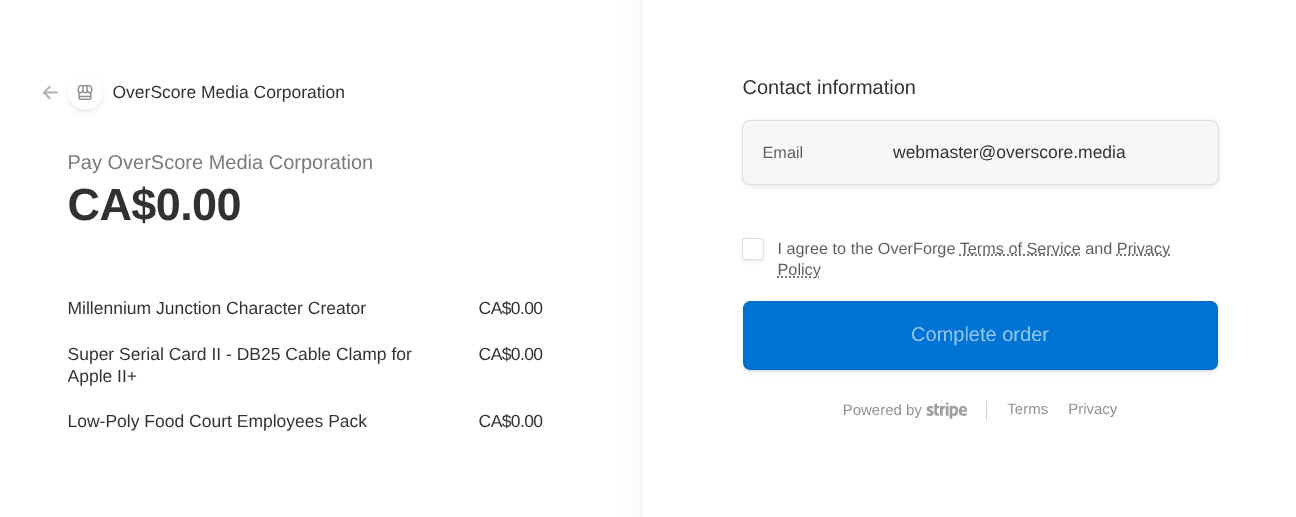The image size is (1296, 517).
Task: Select the Millennium Junction Character Creator item
Action: tap(216, 309)
